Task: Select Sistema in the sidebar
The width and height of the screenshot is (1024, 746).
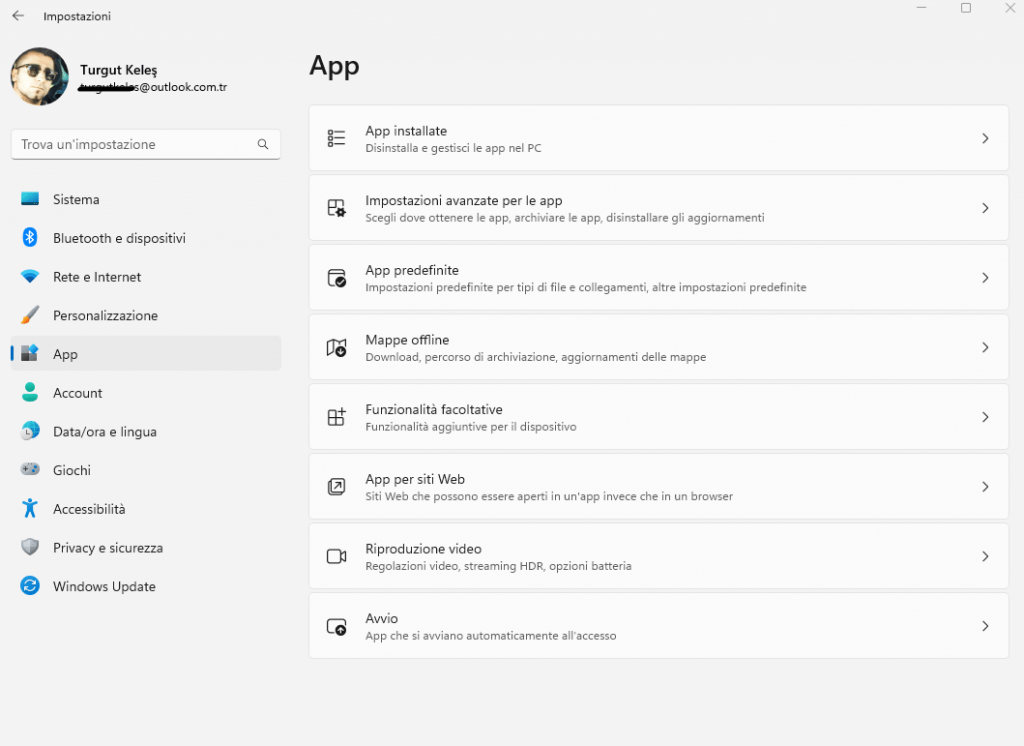Action: click(x=76, y=200)
